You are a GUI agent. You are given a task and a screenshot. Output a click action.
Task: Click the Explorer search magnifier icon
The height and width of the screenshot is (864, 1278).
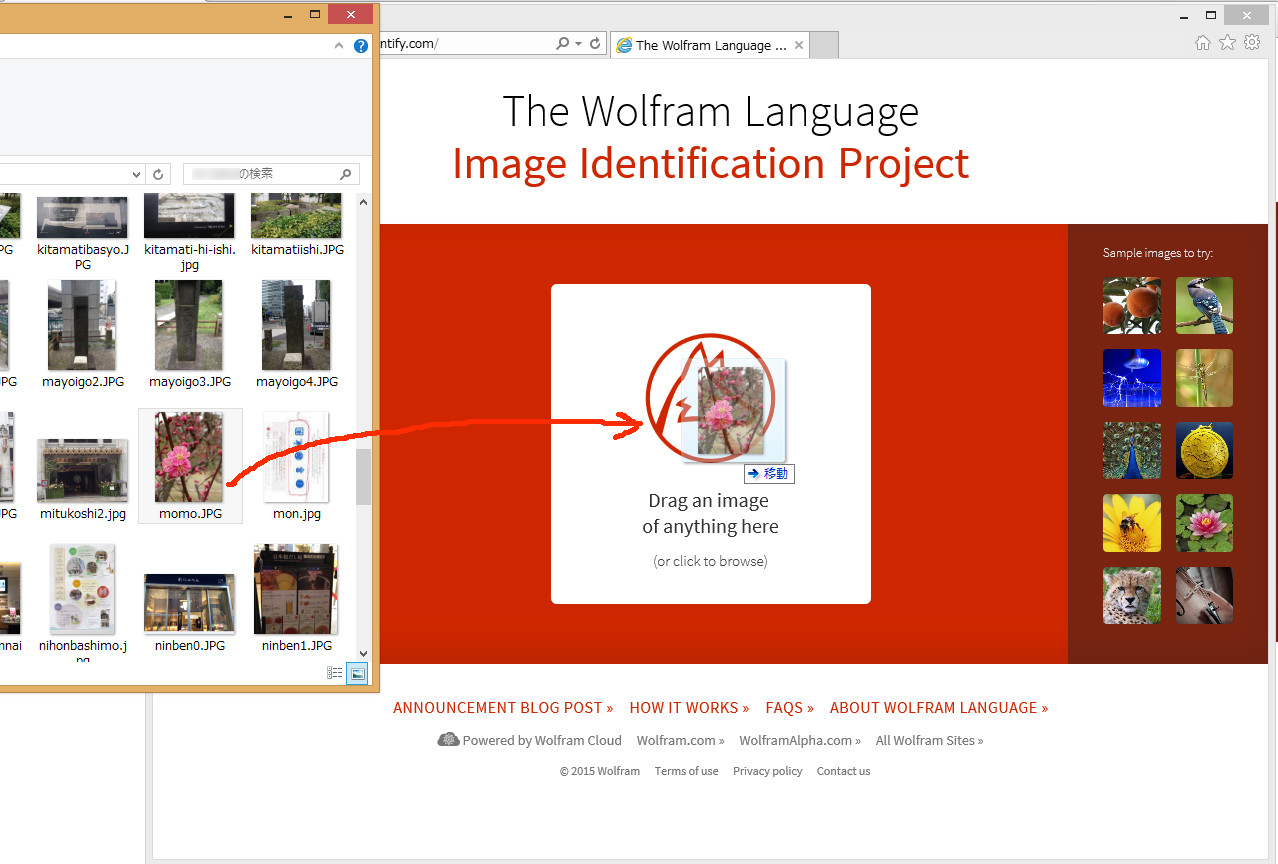346,174
